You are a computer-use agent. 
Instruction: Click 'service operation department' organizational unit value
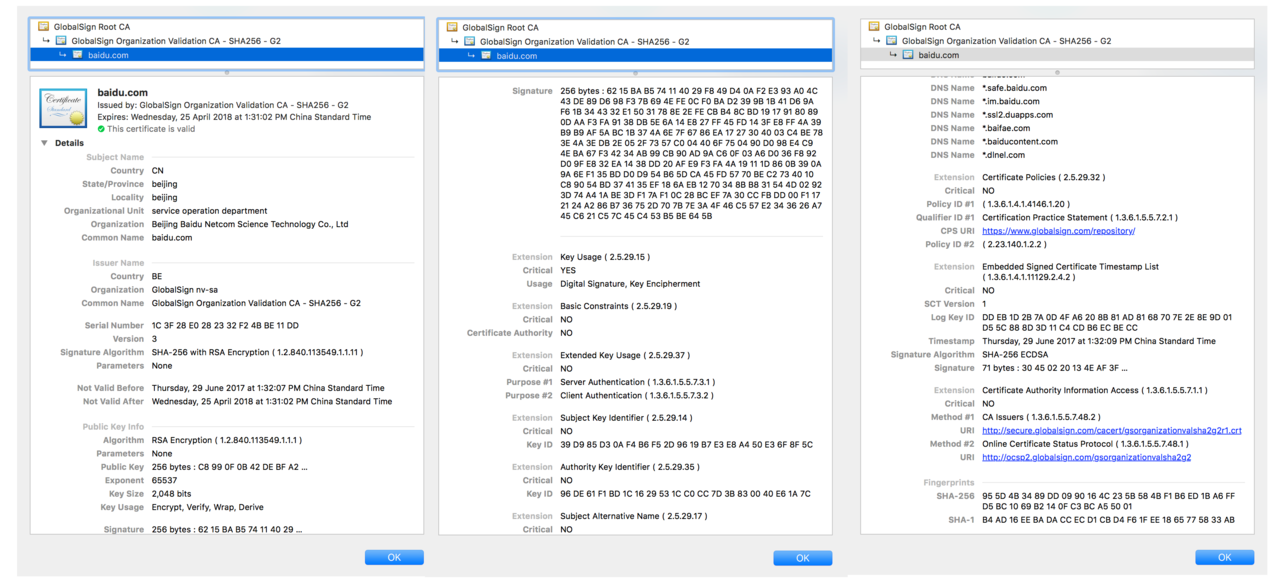tap(209, 211)
